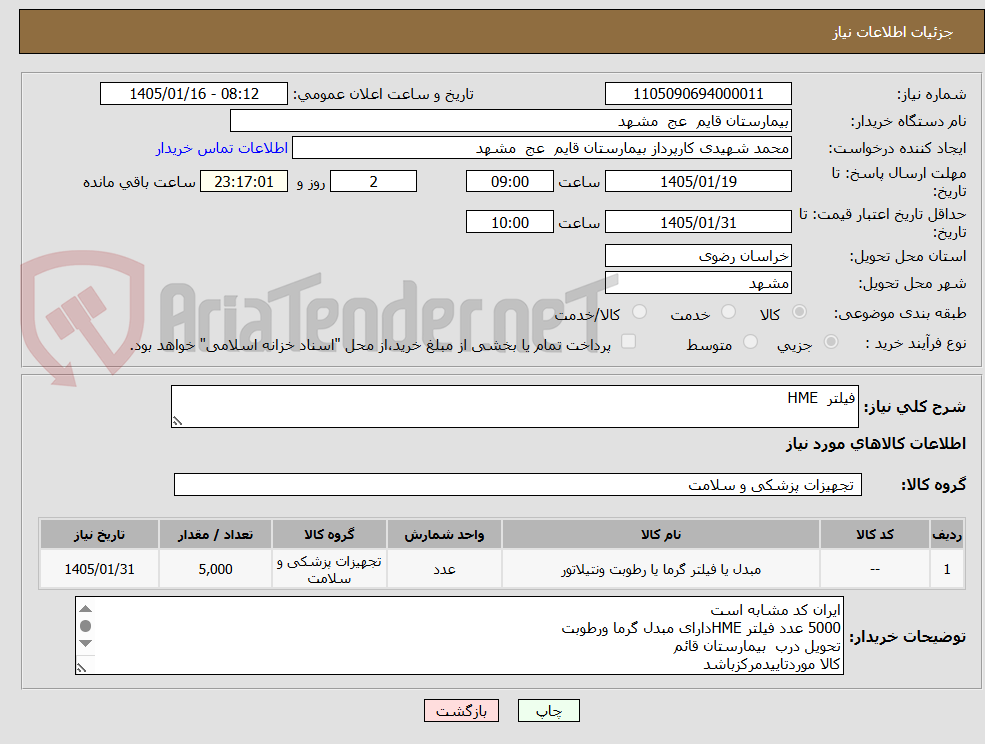Click the delivery city مشهد field
This screenshot has height=744, width=985.
click(698, 283)
